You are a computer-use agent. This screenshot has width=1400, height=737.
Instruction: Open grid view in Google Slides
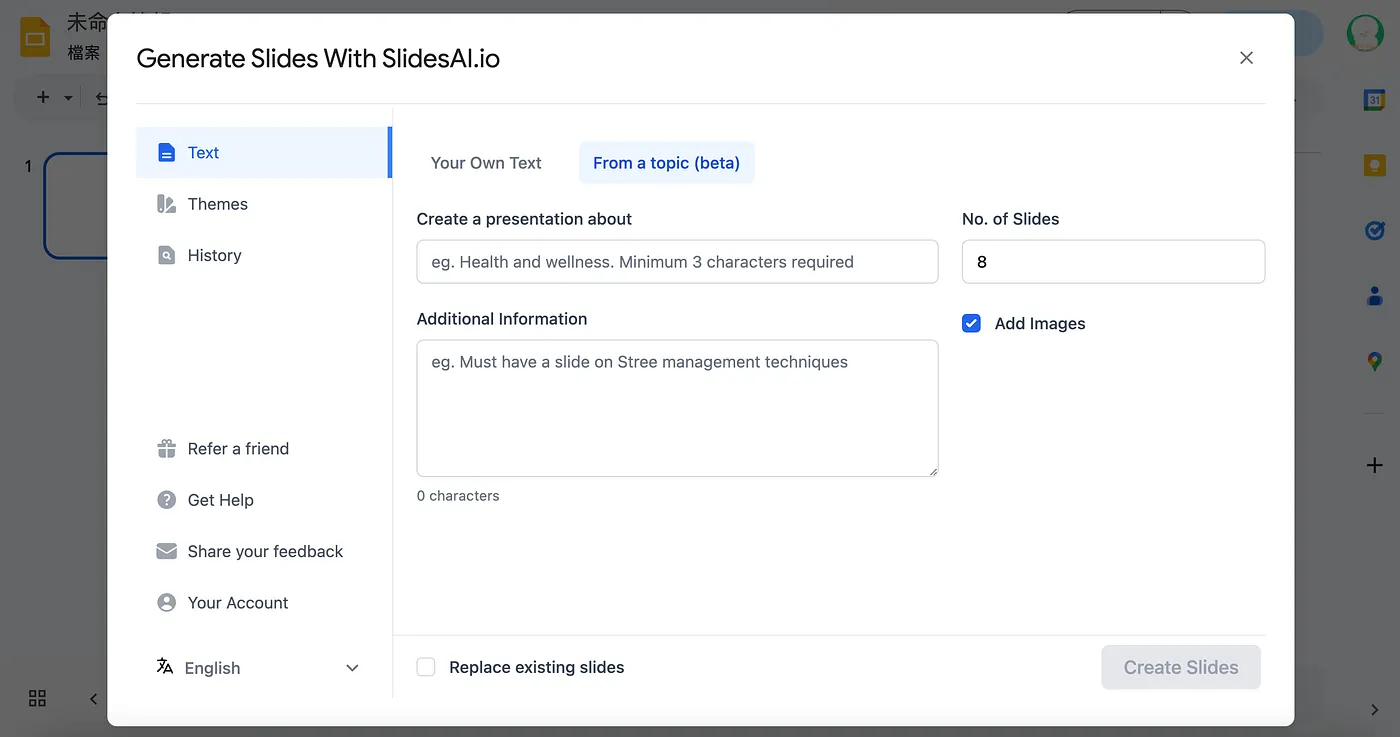tap(37, 698)
